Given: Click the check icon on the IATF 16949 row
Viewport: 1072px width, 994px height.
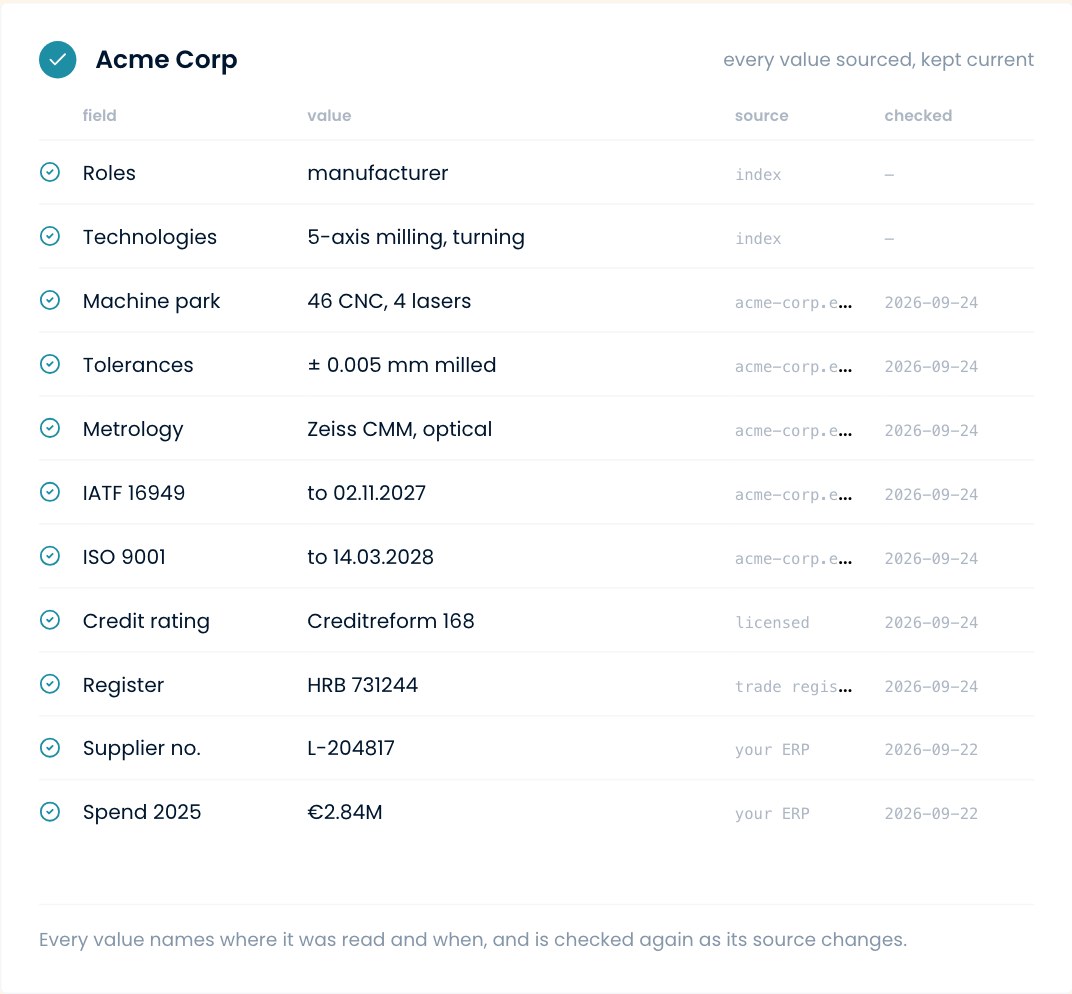Looking at the screenshot, I should tap(50, 492).
